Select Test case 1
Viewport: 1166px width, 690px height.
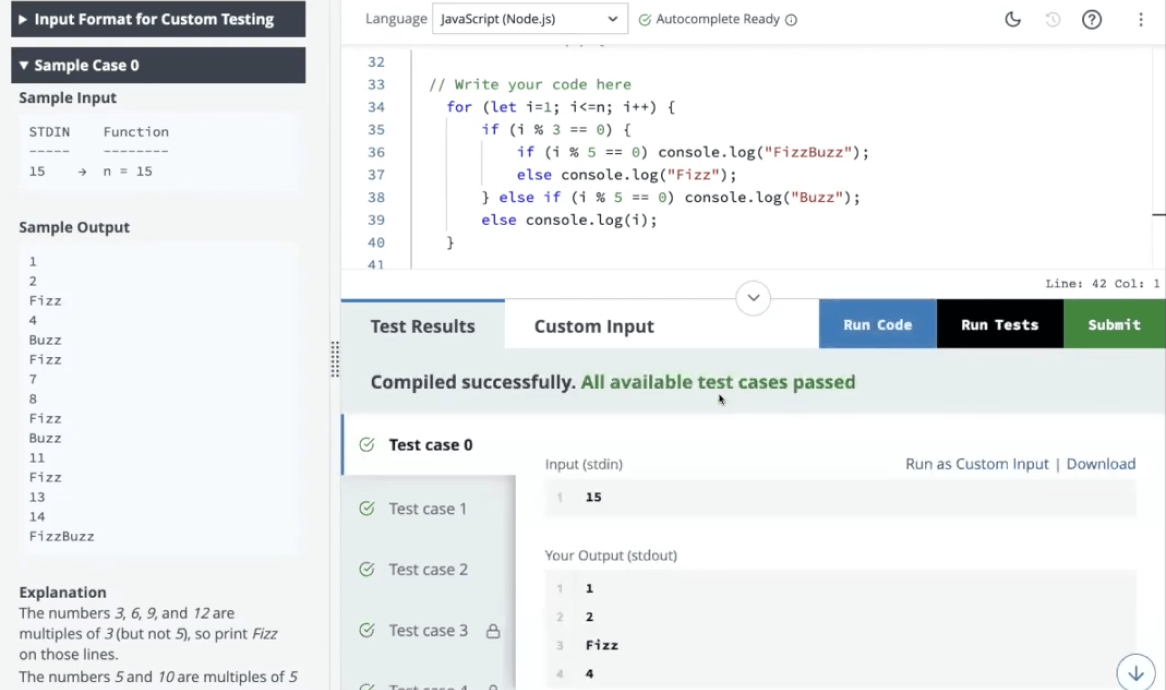(x=428, y=509)
